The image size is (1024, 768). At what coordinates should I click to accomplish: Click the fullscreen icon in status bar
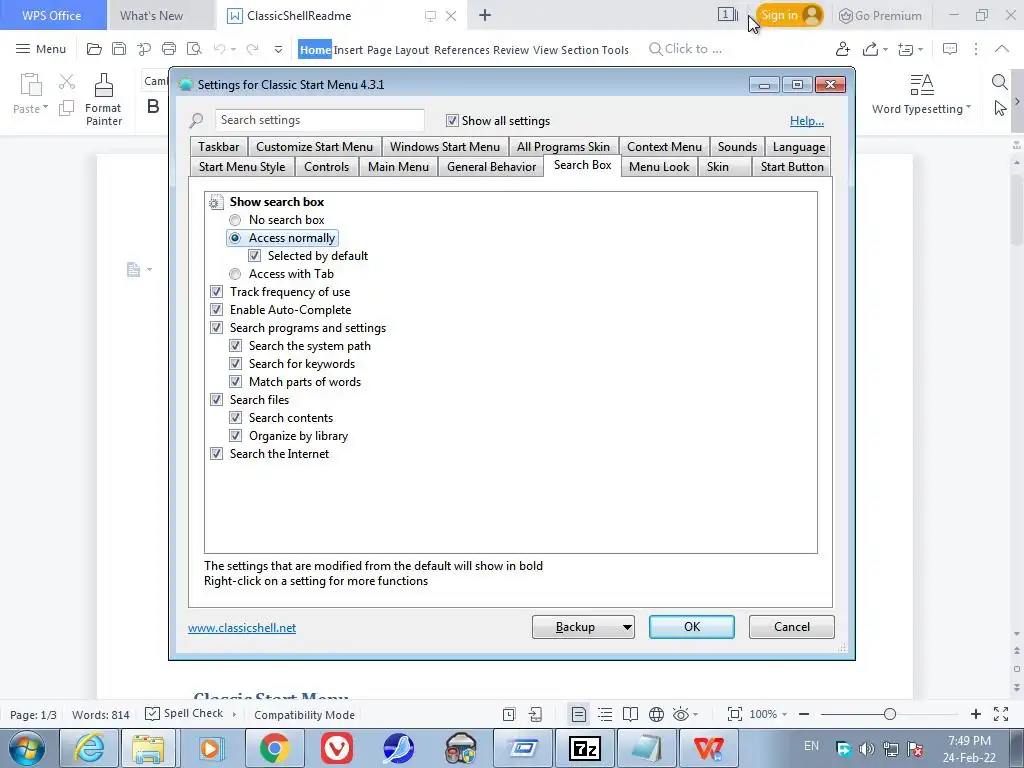click(x=1000, y=714)
